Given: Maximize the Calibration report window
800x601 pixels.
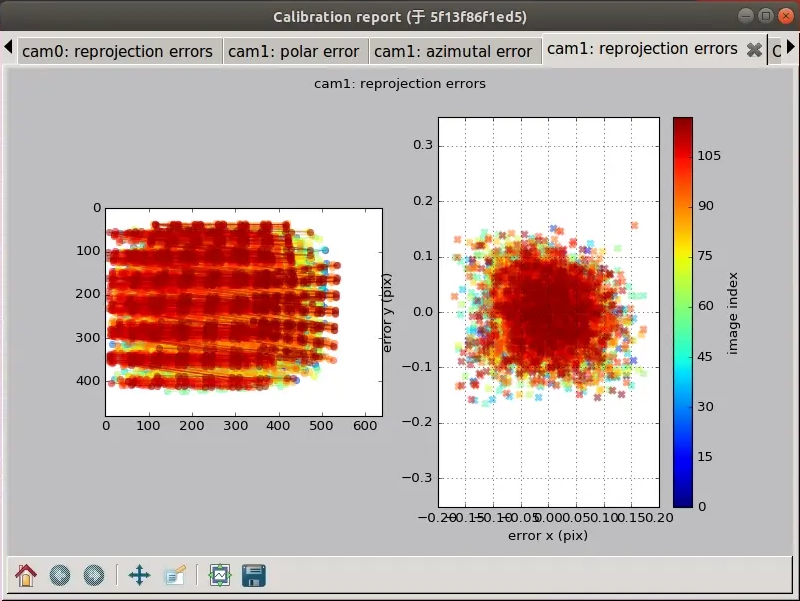Looking at the screenshot, I should [766, 16].
